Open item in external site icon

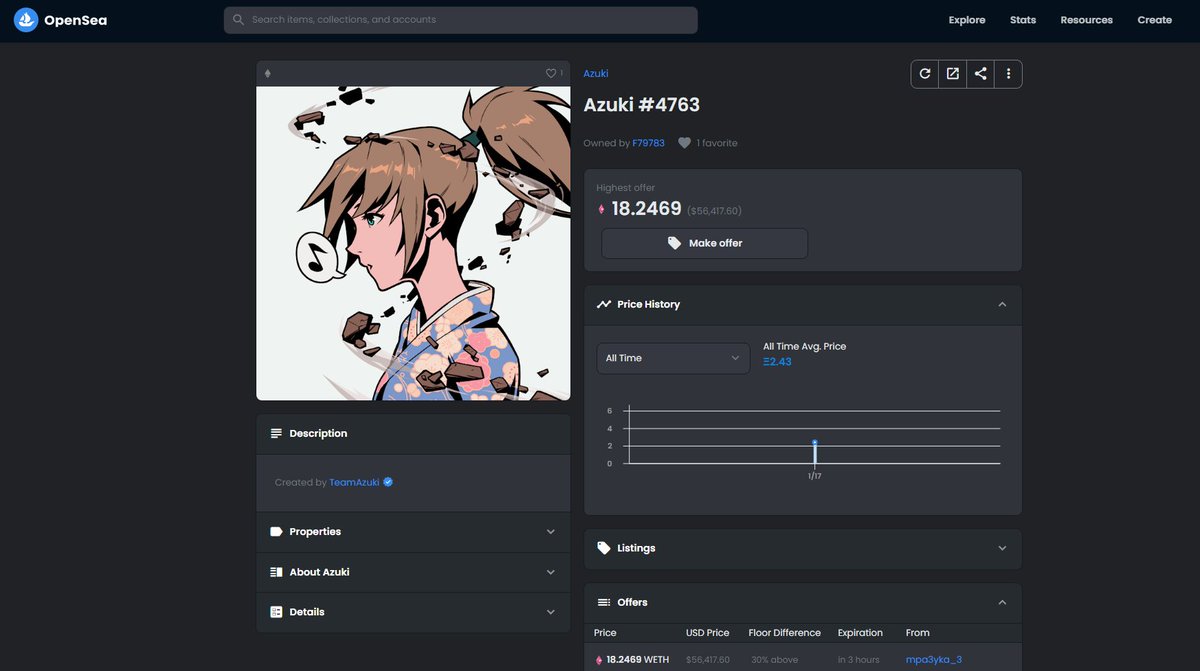pos(953,74)
